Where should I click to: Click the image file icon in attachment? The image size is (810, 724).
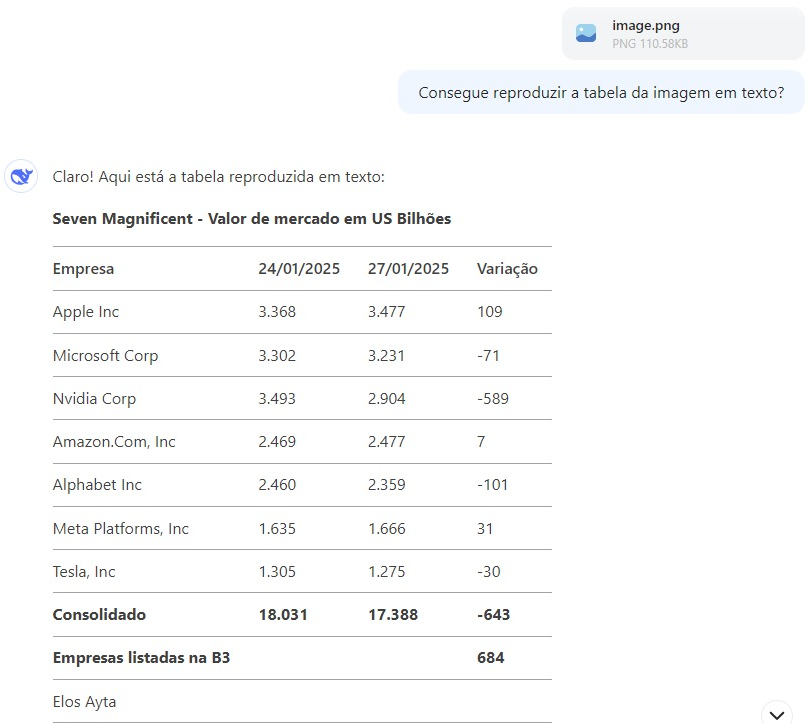586,34
